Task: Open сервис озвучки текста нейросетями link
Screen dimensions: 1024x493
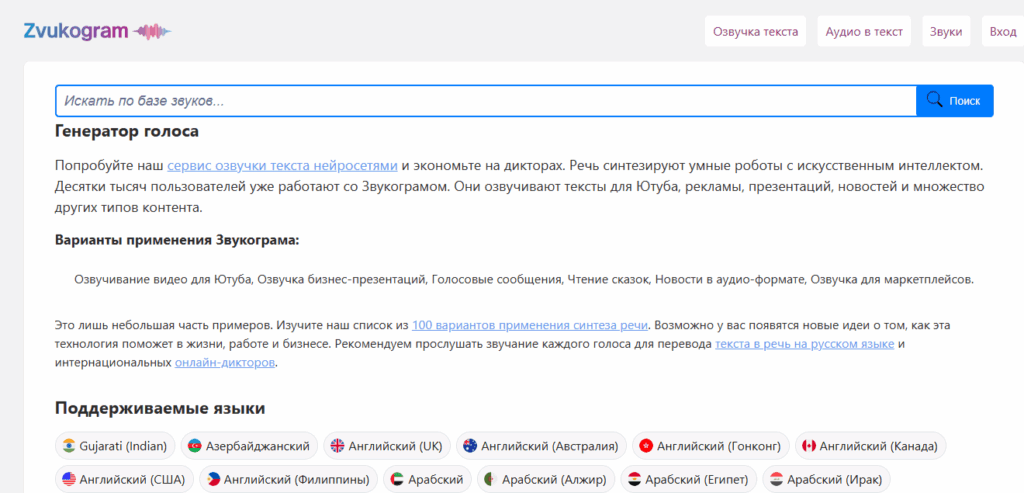Action: tap(282, 165)
